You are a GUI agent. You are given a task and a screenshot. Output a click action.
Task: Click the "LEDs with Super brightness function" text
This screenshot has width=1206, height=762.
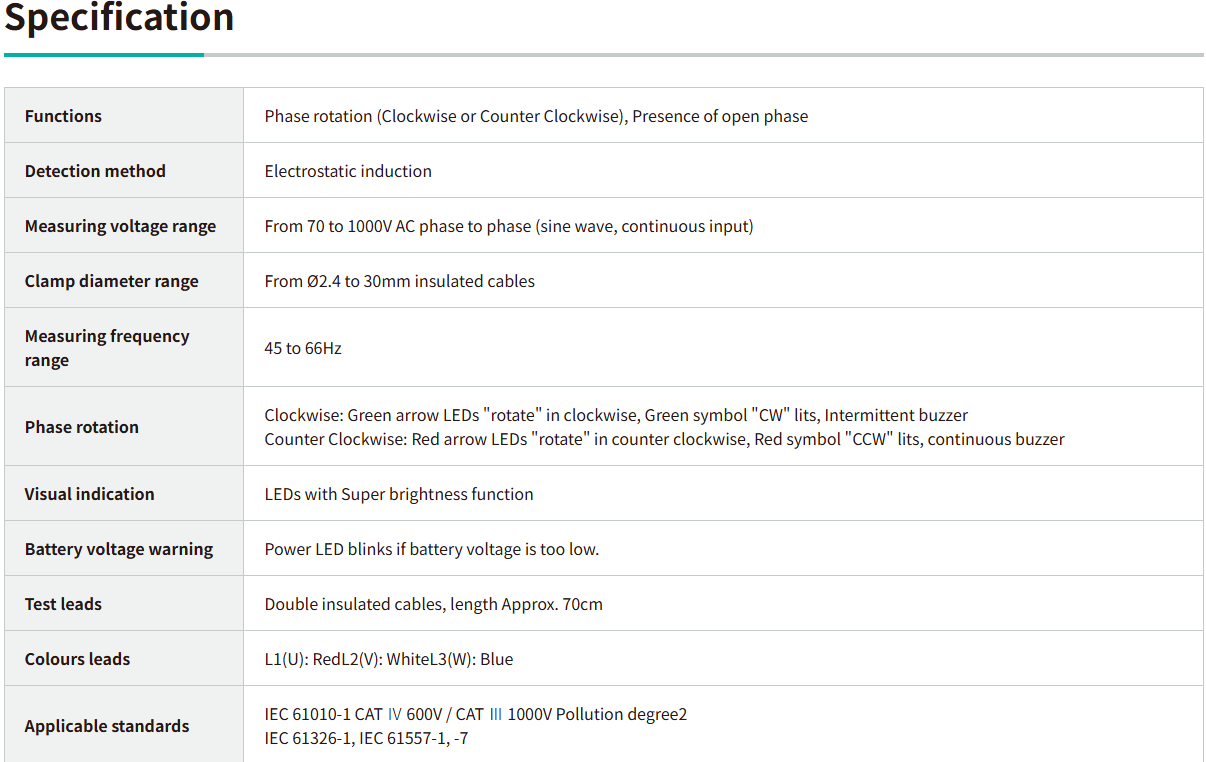tap(398, 494)
